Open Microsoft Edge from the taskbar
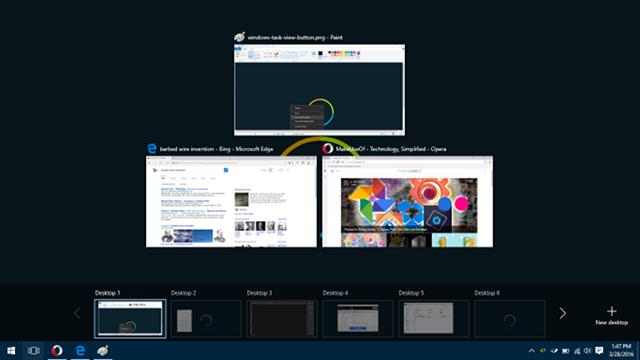Screen dimensions: 640x360 (80, 351)
